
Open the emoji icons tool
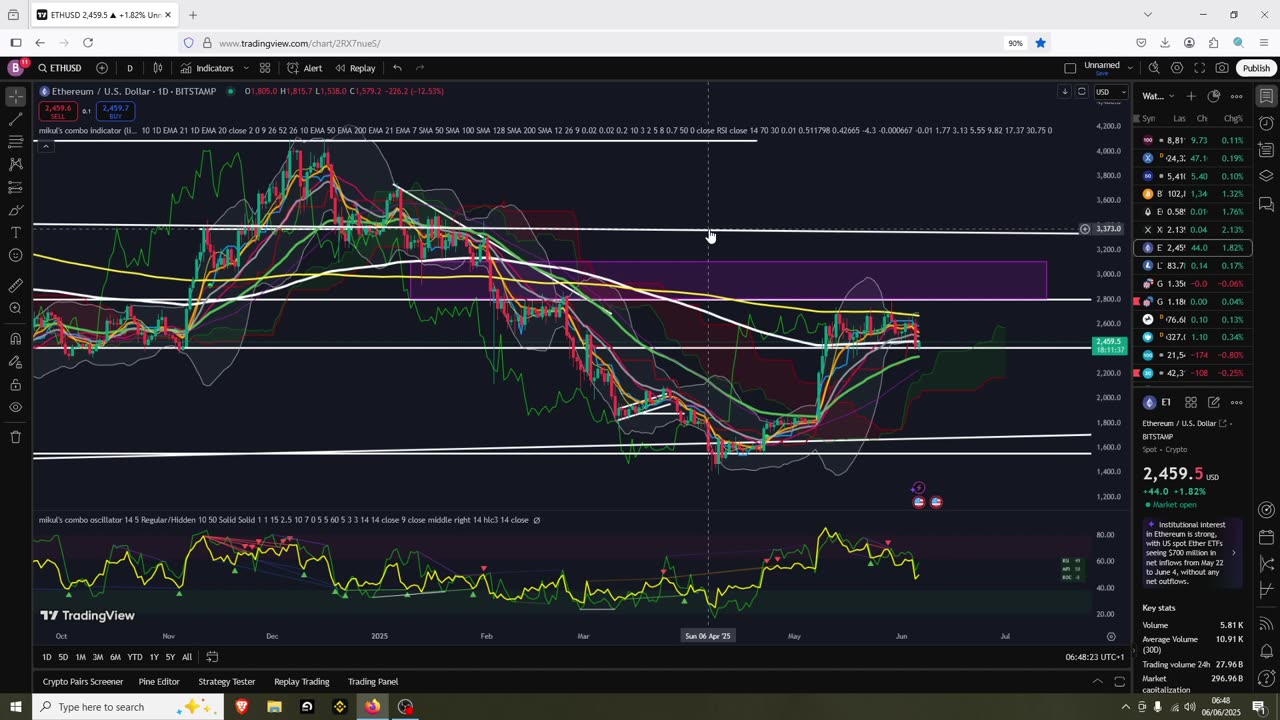[x=15, y=256]
